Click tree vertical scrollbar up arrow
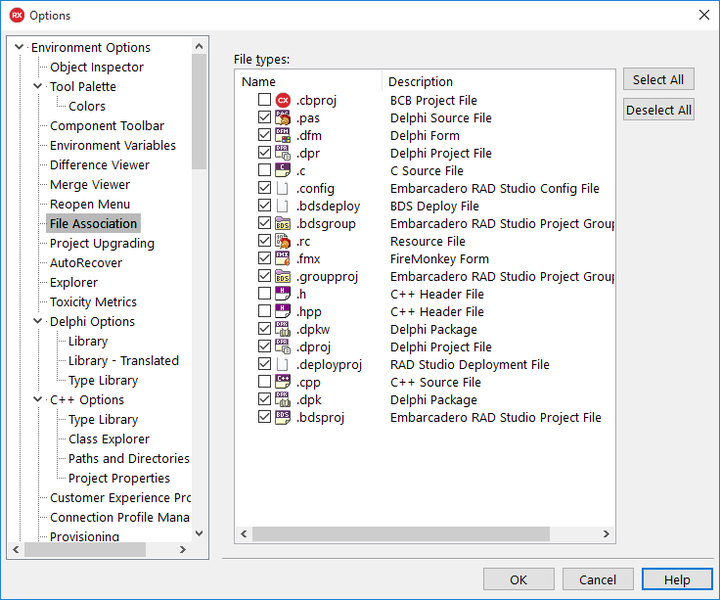720x600 pixels. pos(199,46)
